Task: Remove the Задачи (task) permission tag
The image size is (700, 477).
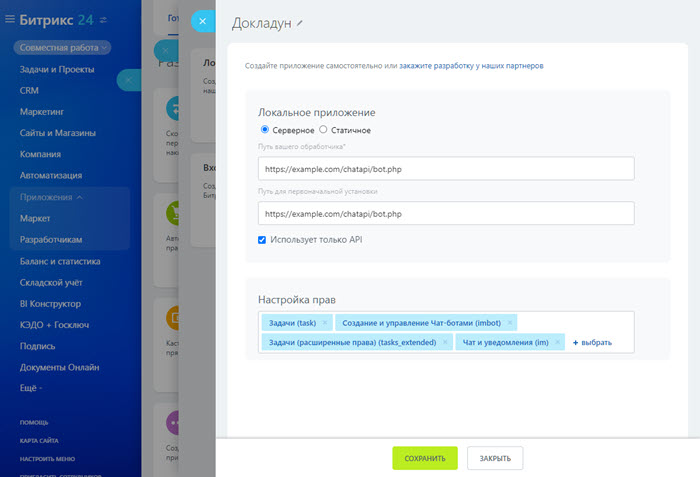Action: coord(325,323)
